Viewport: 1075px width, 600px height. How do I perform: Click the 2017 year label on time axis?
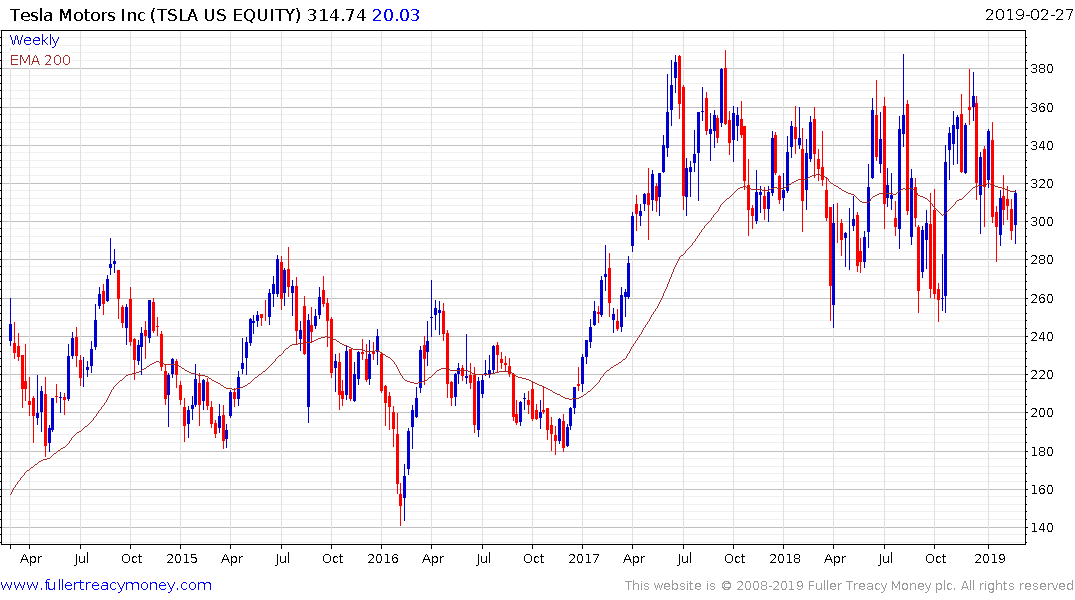click(x=583, y=558)
